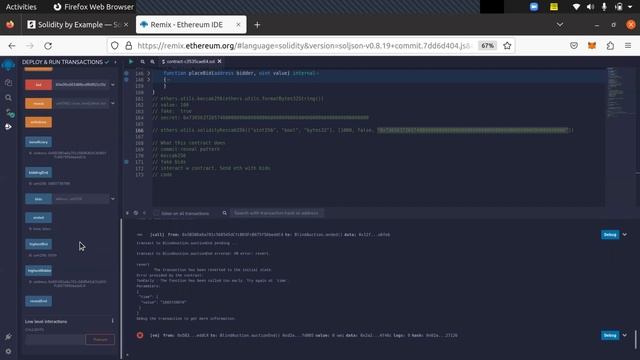Close the contract .sol editor tab

(219, 61)
